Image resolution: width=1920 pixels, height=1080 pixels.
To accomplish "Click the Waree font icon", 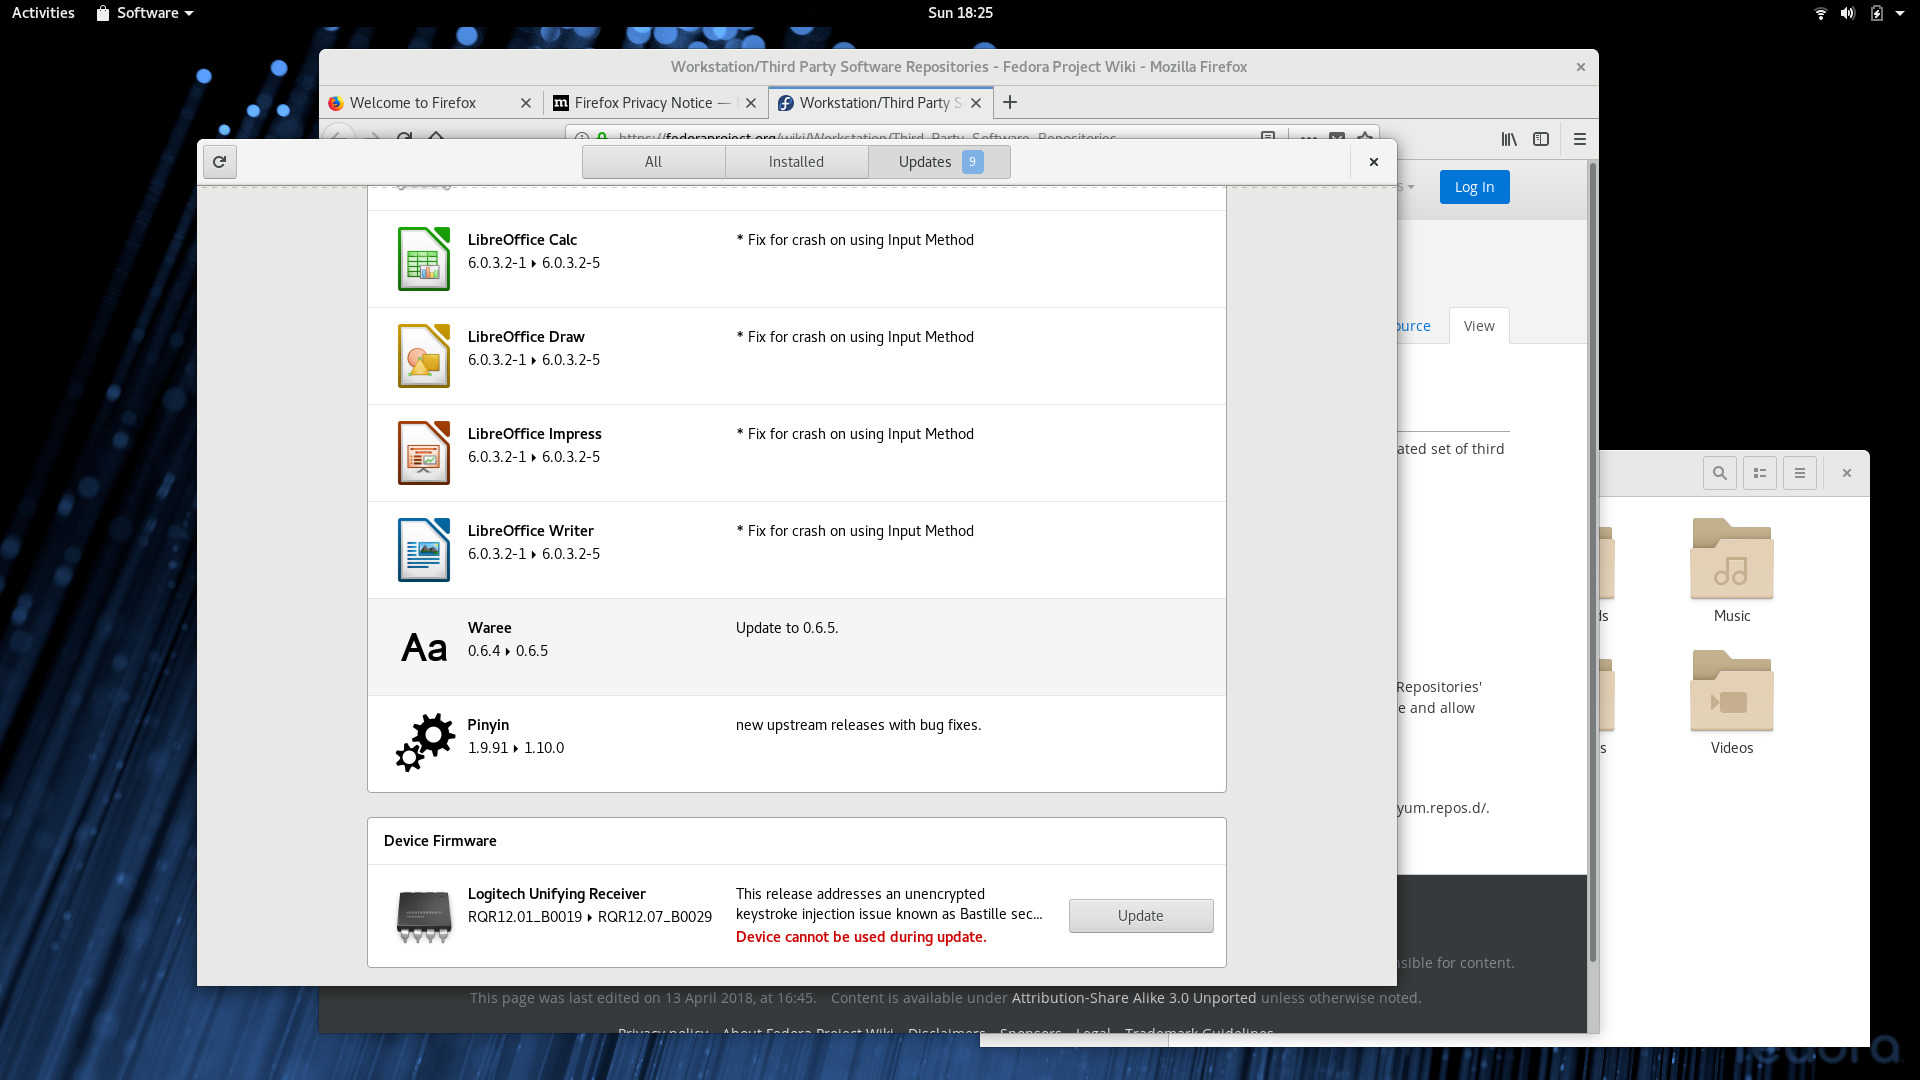I will pyautogui.click(x=424, y=648).
